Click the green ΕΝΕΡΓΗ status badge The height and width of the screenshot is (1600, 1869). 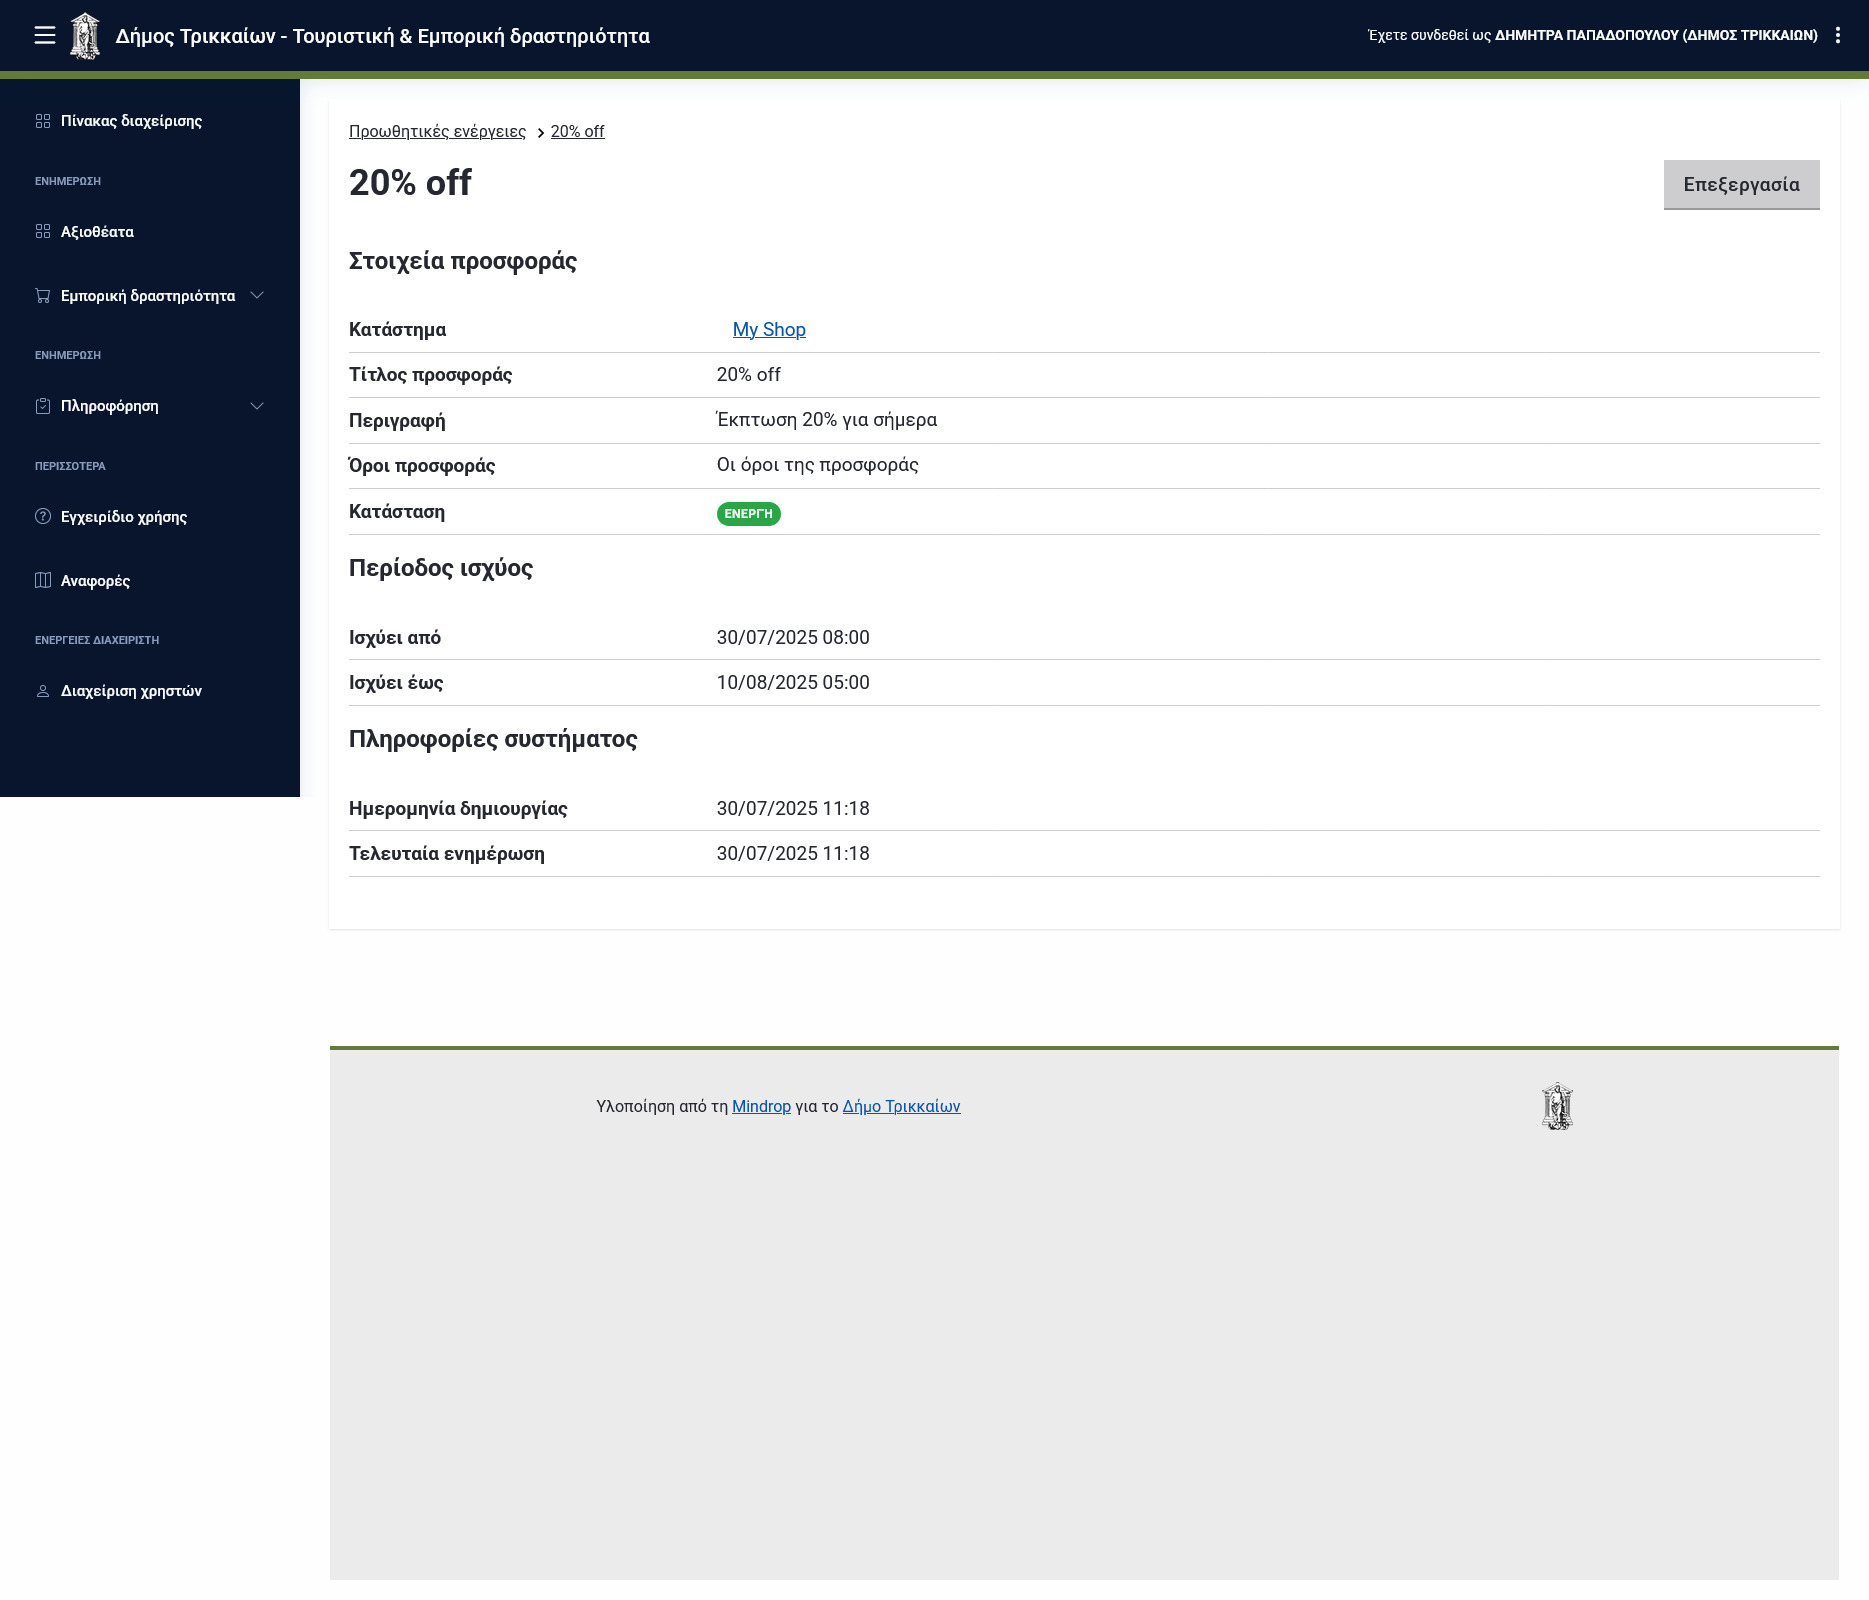[x=748, y=514]
